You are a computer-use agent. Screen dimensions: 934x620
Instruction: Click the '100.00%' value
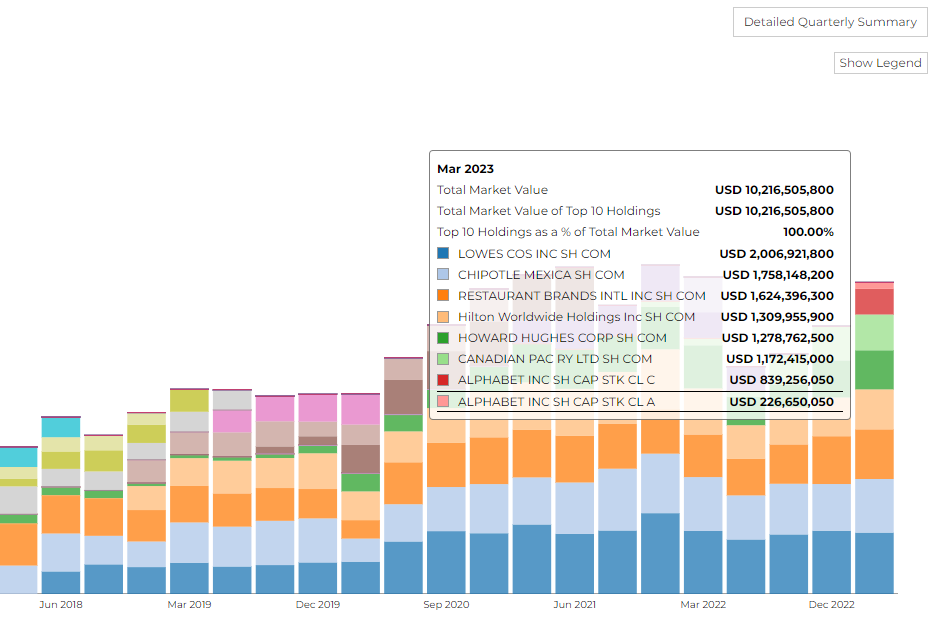808,232
